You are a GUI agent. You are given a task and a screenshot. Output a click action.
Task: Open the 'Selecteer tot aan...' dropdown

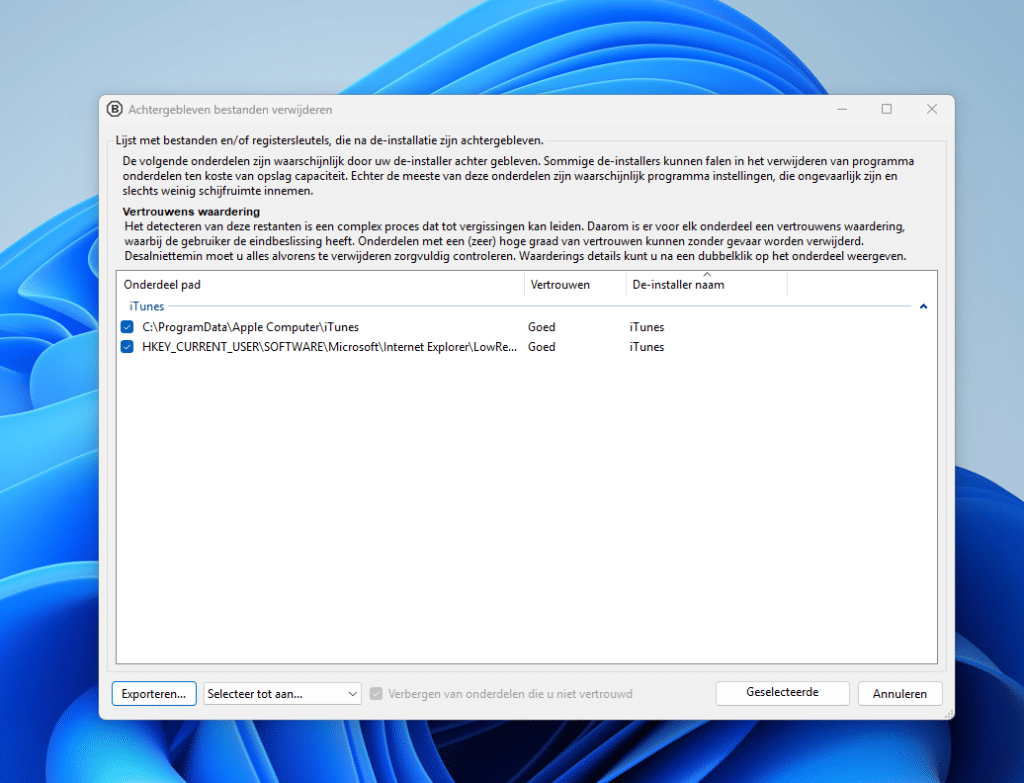tap(282, 694)
